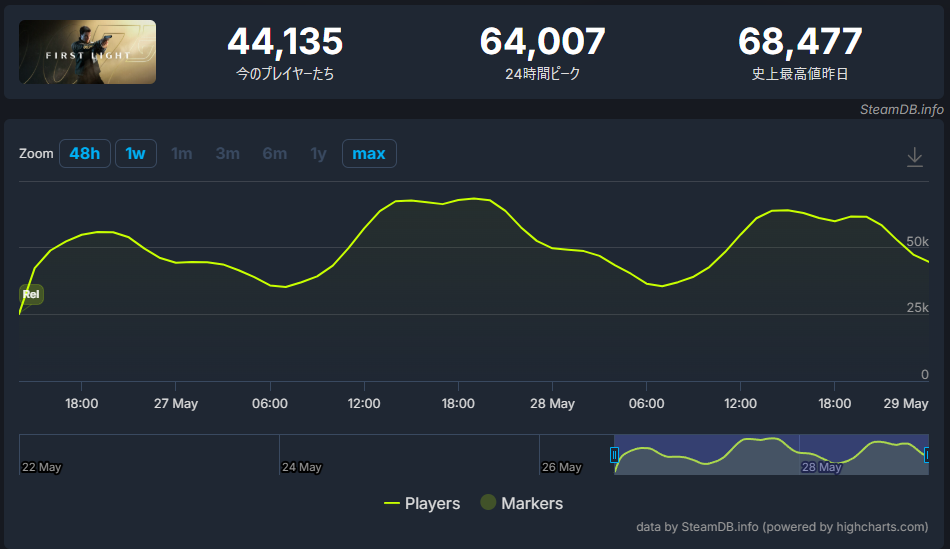Open the chart download menu icon
The width and height of the screenshot is (950, 549).
[915, 157]
